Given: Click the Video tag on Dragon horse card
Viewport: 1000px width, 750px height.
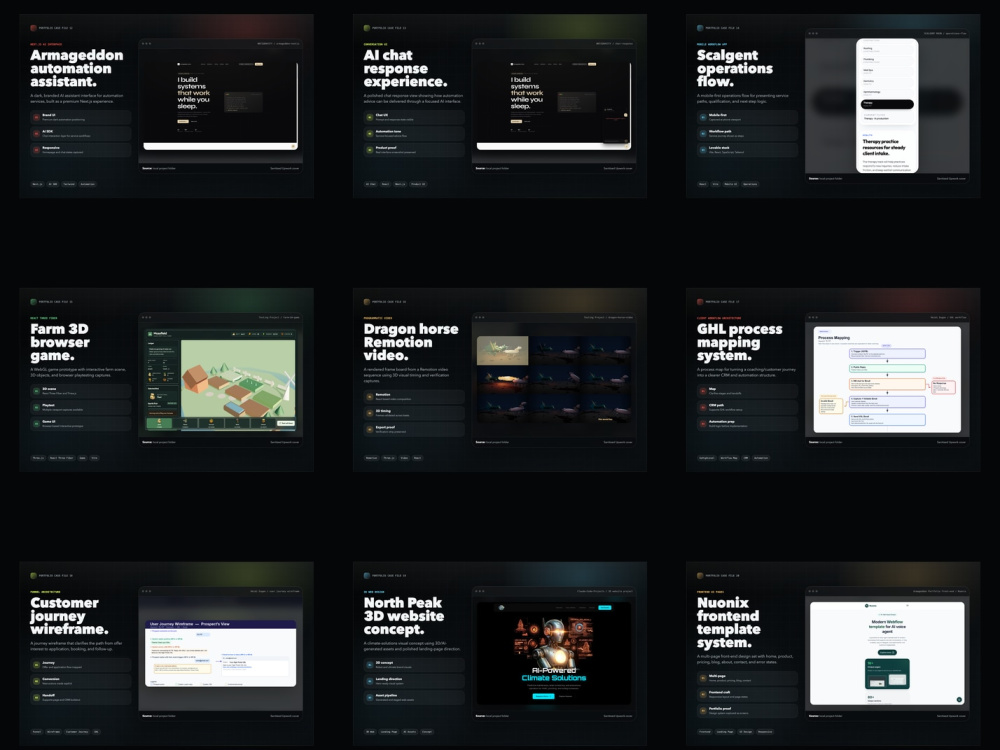Looking at the screenshot, I should pos(404,458).
